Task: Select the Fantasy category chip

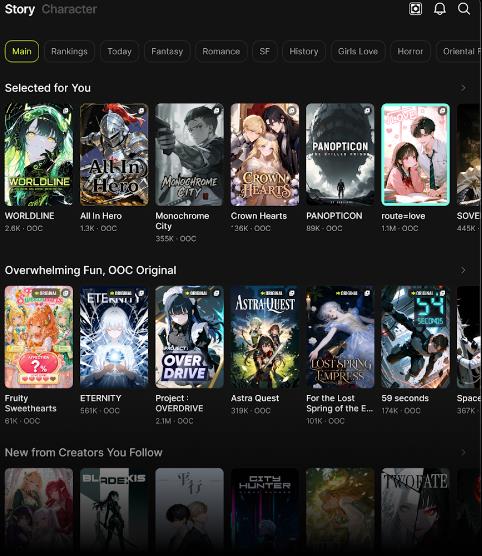Action: point(167,51)
